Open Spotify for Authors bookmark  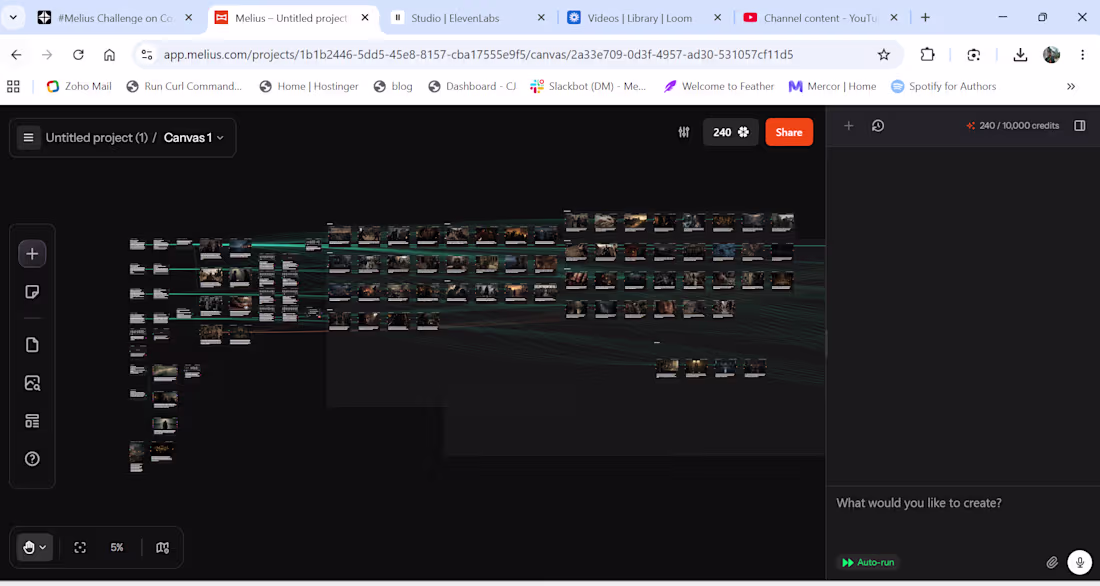(x=944, y=86)
